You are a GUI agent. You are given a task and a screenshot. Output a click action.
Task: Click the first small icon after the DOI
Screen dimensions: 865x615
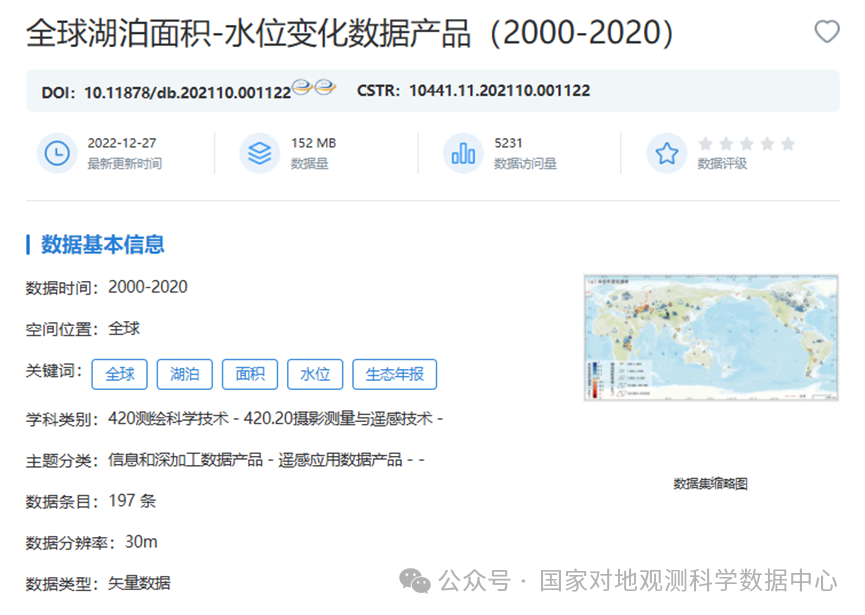click(x=303, y=88)
